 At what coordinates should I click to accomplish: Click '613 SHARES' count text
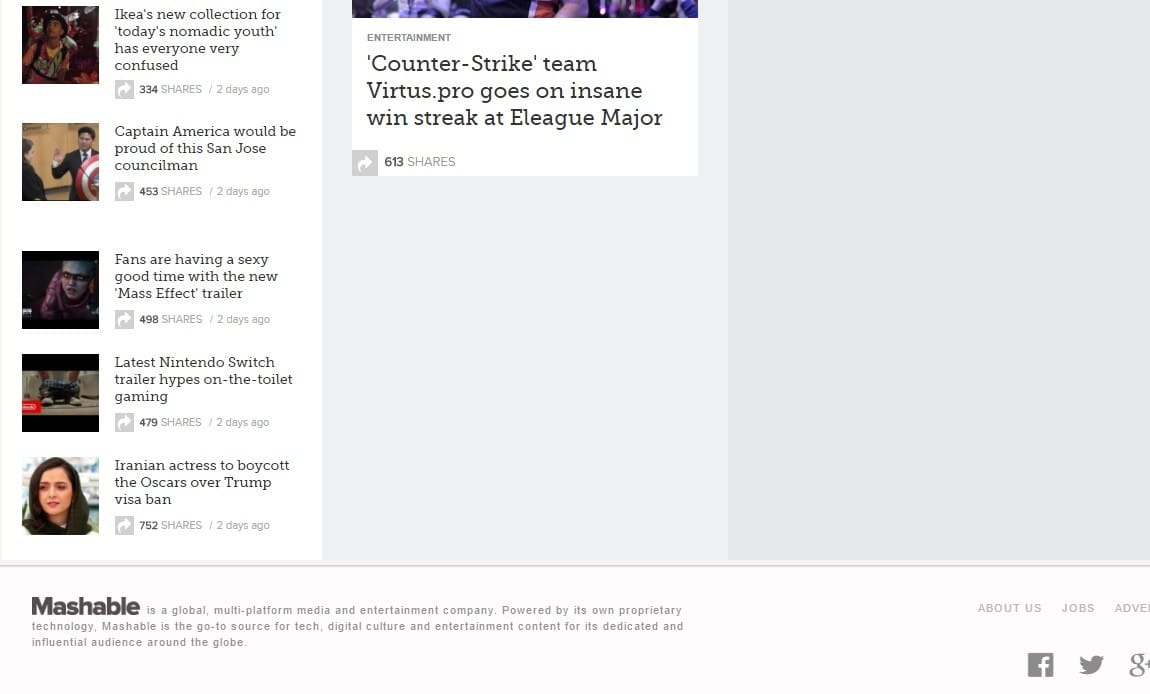(x=420, y=162)
